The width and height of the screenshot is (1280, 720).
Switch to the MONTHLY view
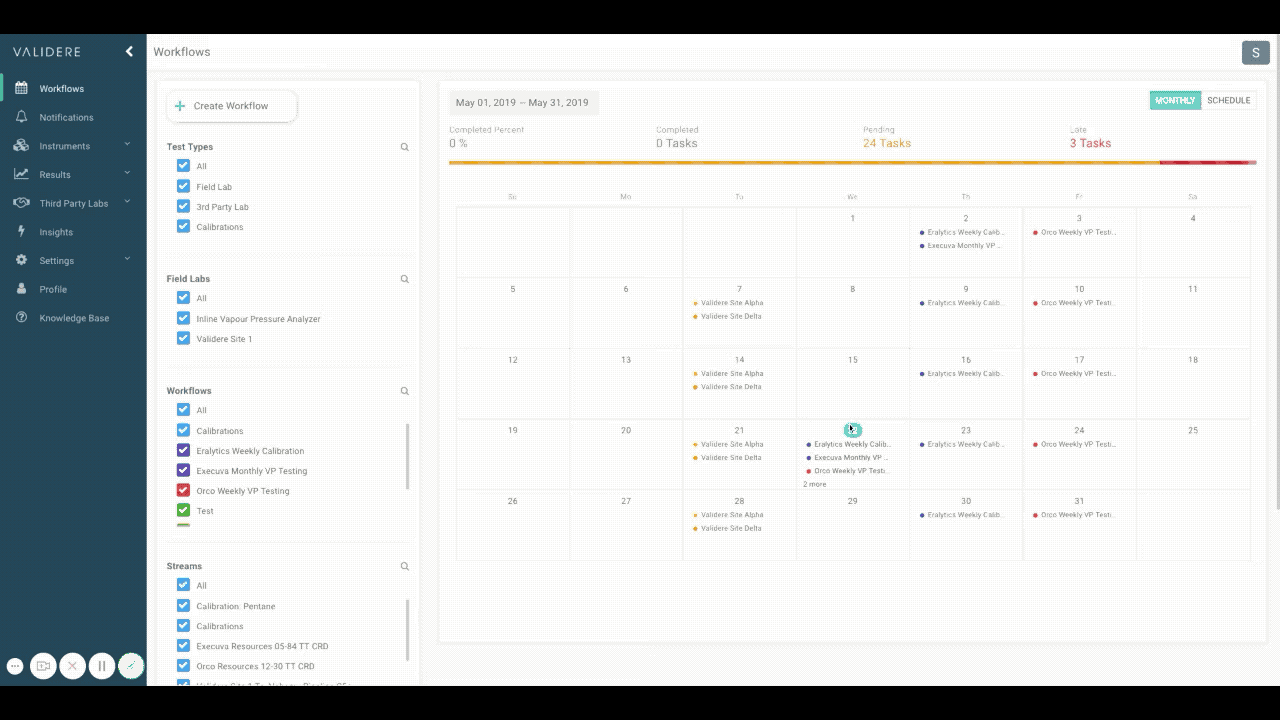(1175, 100)
